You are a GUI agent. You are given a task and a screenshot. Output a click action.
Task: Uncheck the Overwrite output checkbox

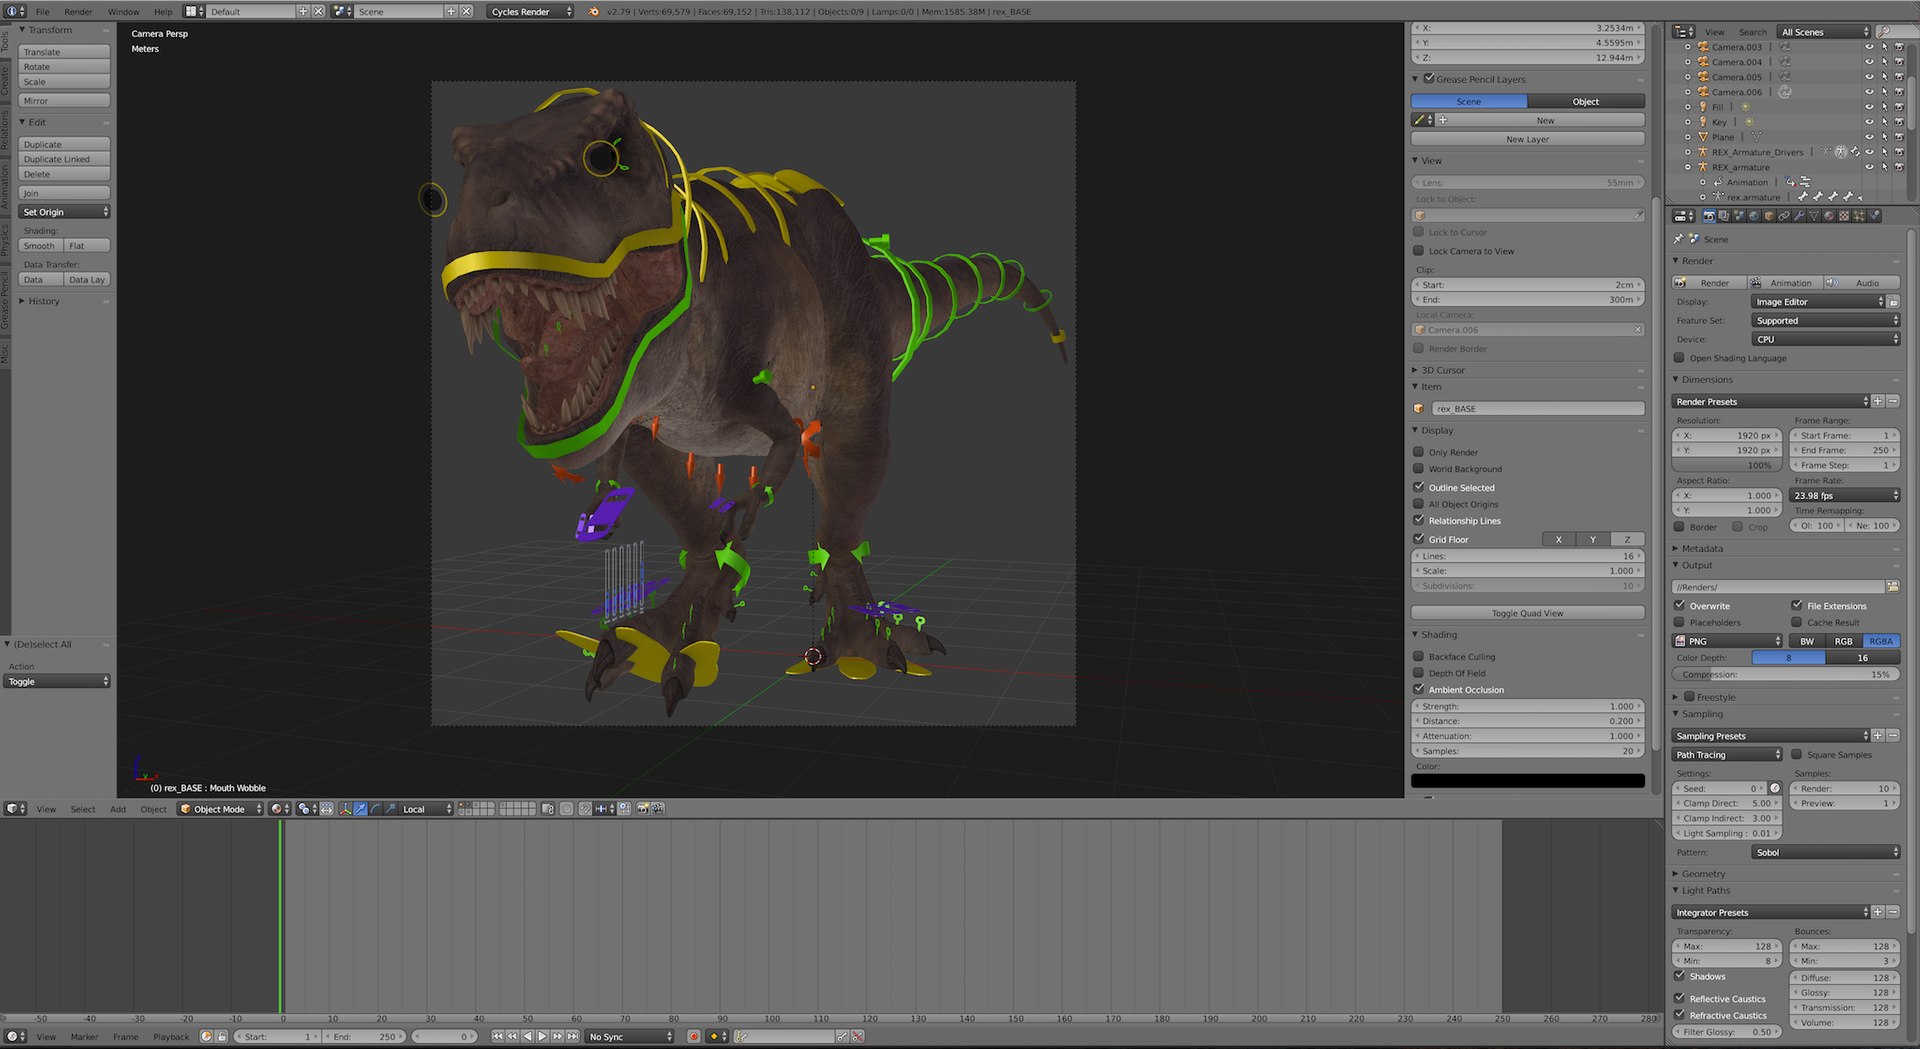(1679, 605)
